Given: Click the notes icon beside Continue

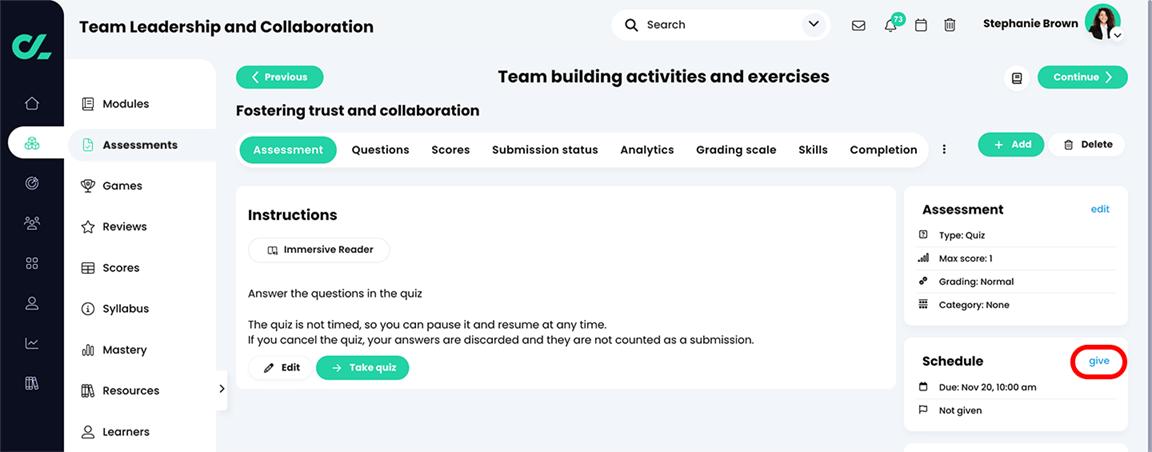Looking at the screenshot, I should tap(1017, 77).
